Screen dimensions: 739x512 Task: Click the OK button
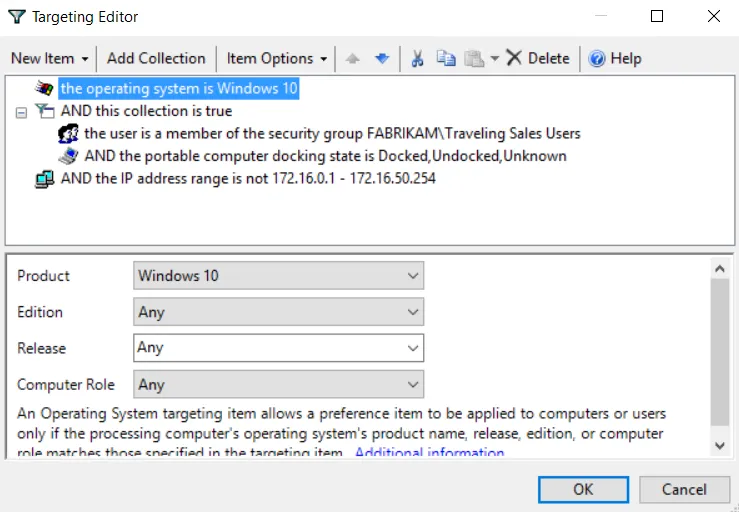pos(583,489)
